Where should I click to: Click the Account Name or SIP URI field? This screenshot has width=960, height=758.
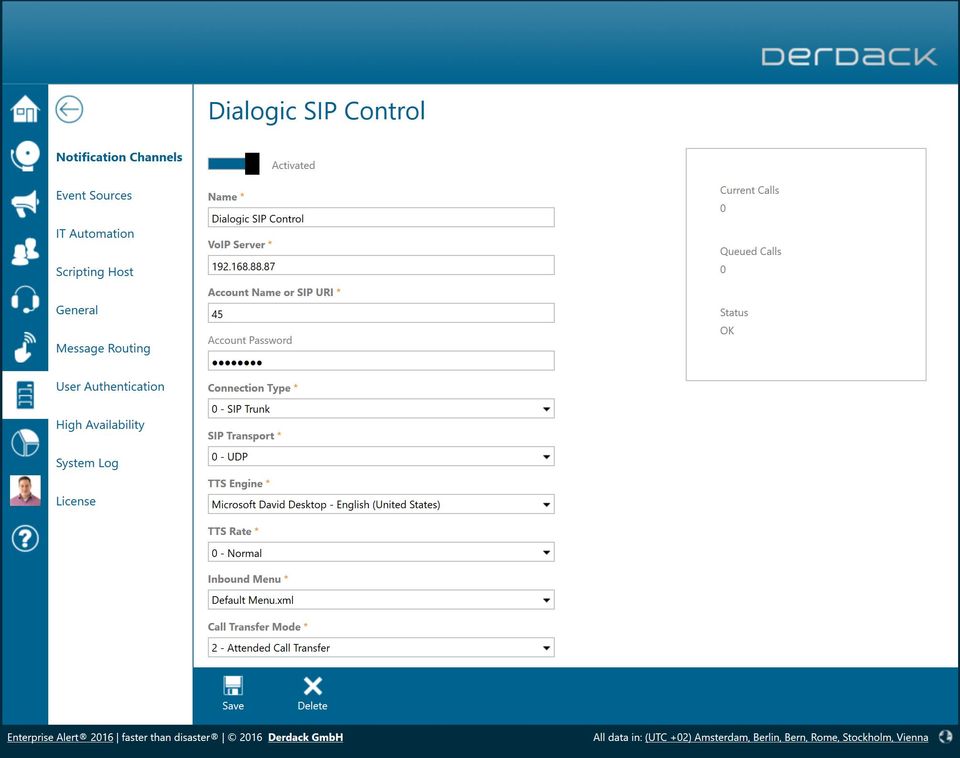pos(381,313)
